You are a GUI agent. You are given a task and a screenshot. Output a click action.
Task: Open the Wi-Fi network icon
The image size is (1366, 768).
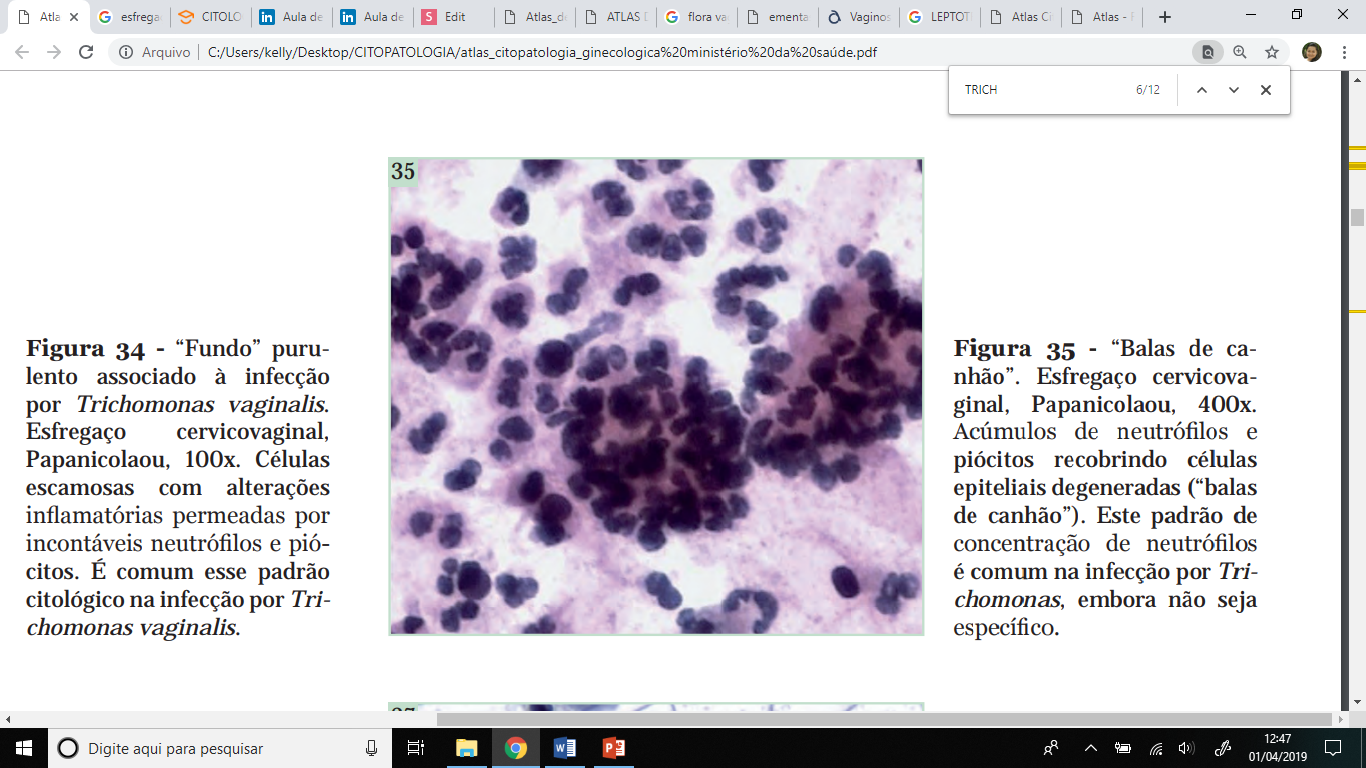pos(1156,748)
